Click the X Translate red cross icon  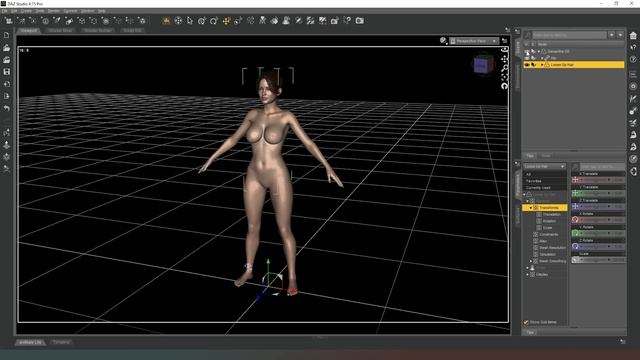pyautogui.click(x=575, y=180)
